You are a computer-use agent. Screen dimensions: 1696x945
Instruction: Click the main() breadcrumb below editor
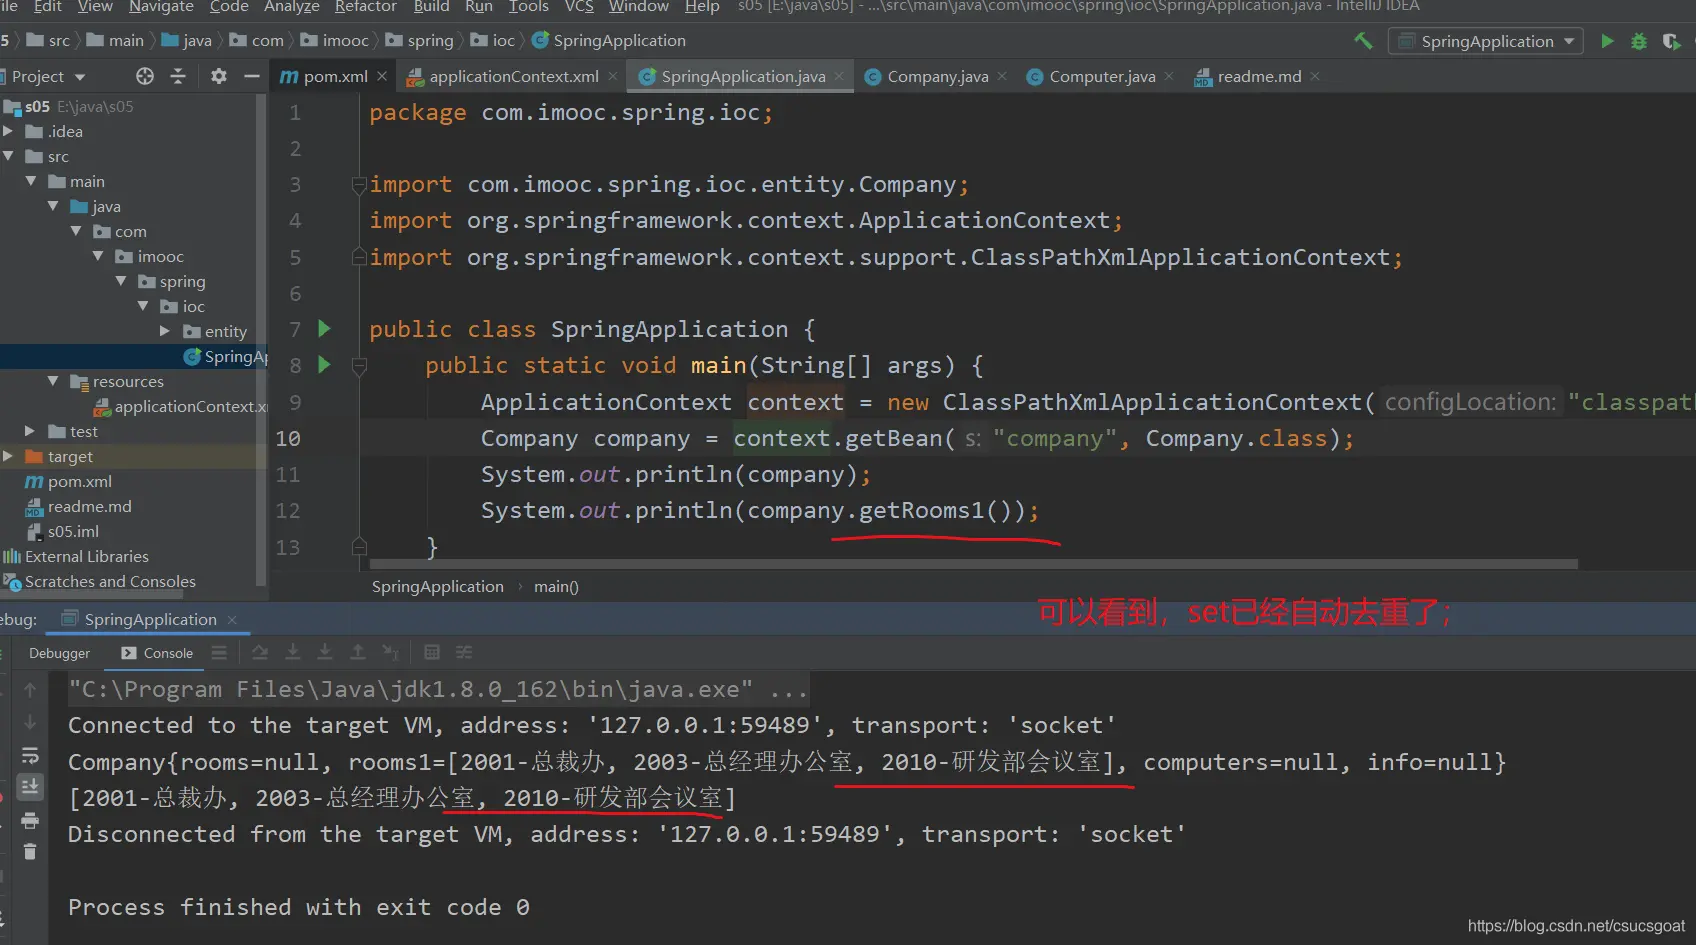coord(556,587)
